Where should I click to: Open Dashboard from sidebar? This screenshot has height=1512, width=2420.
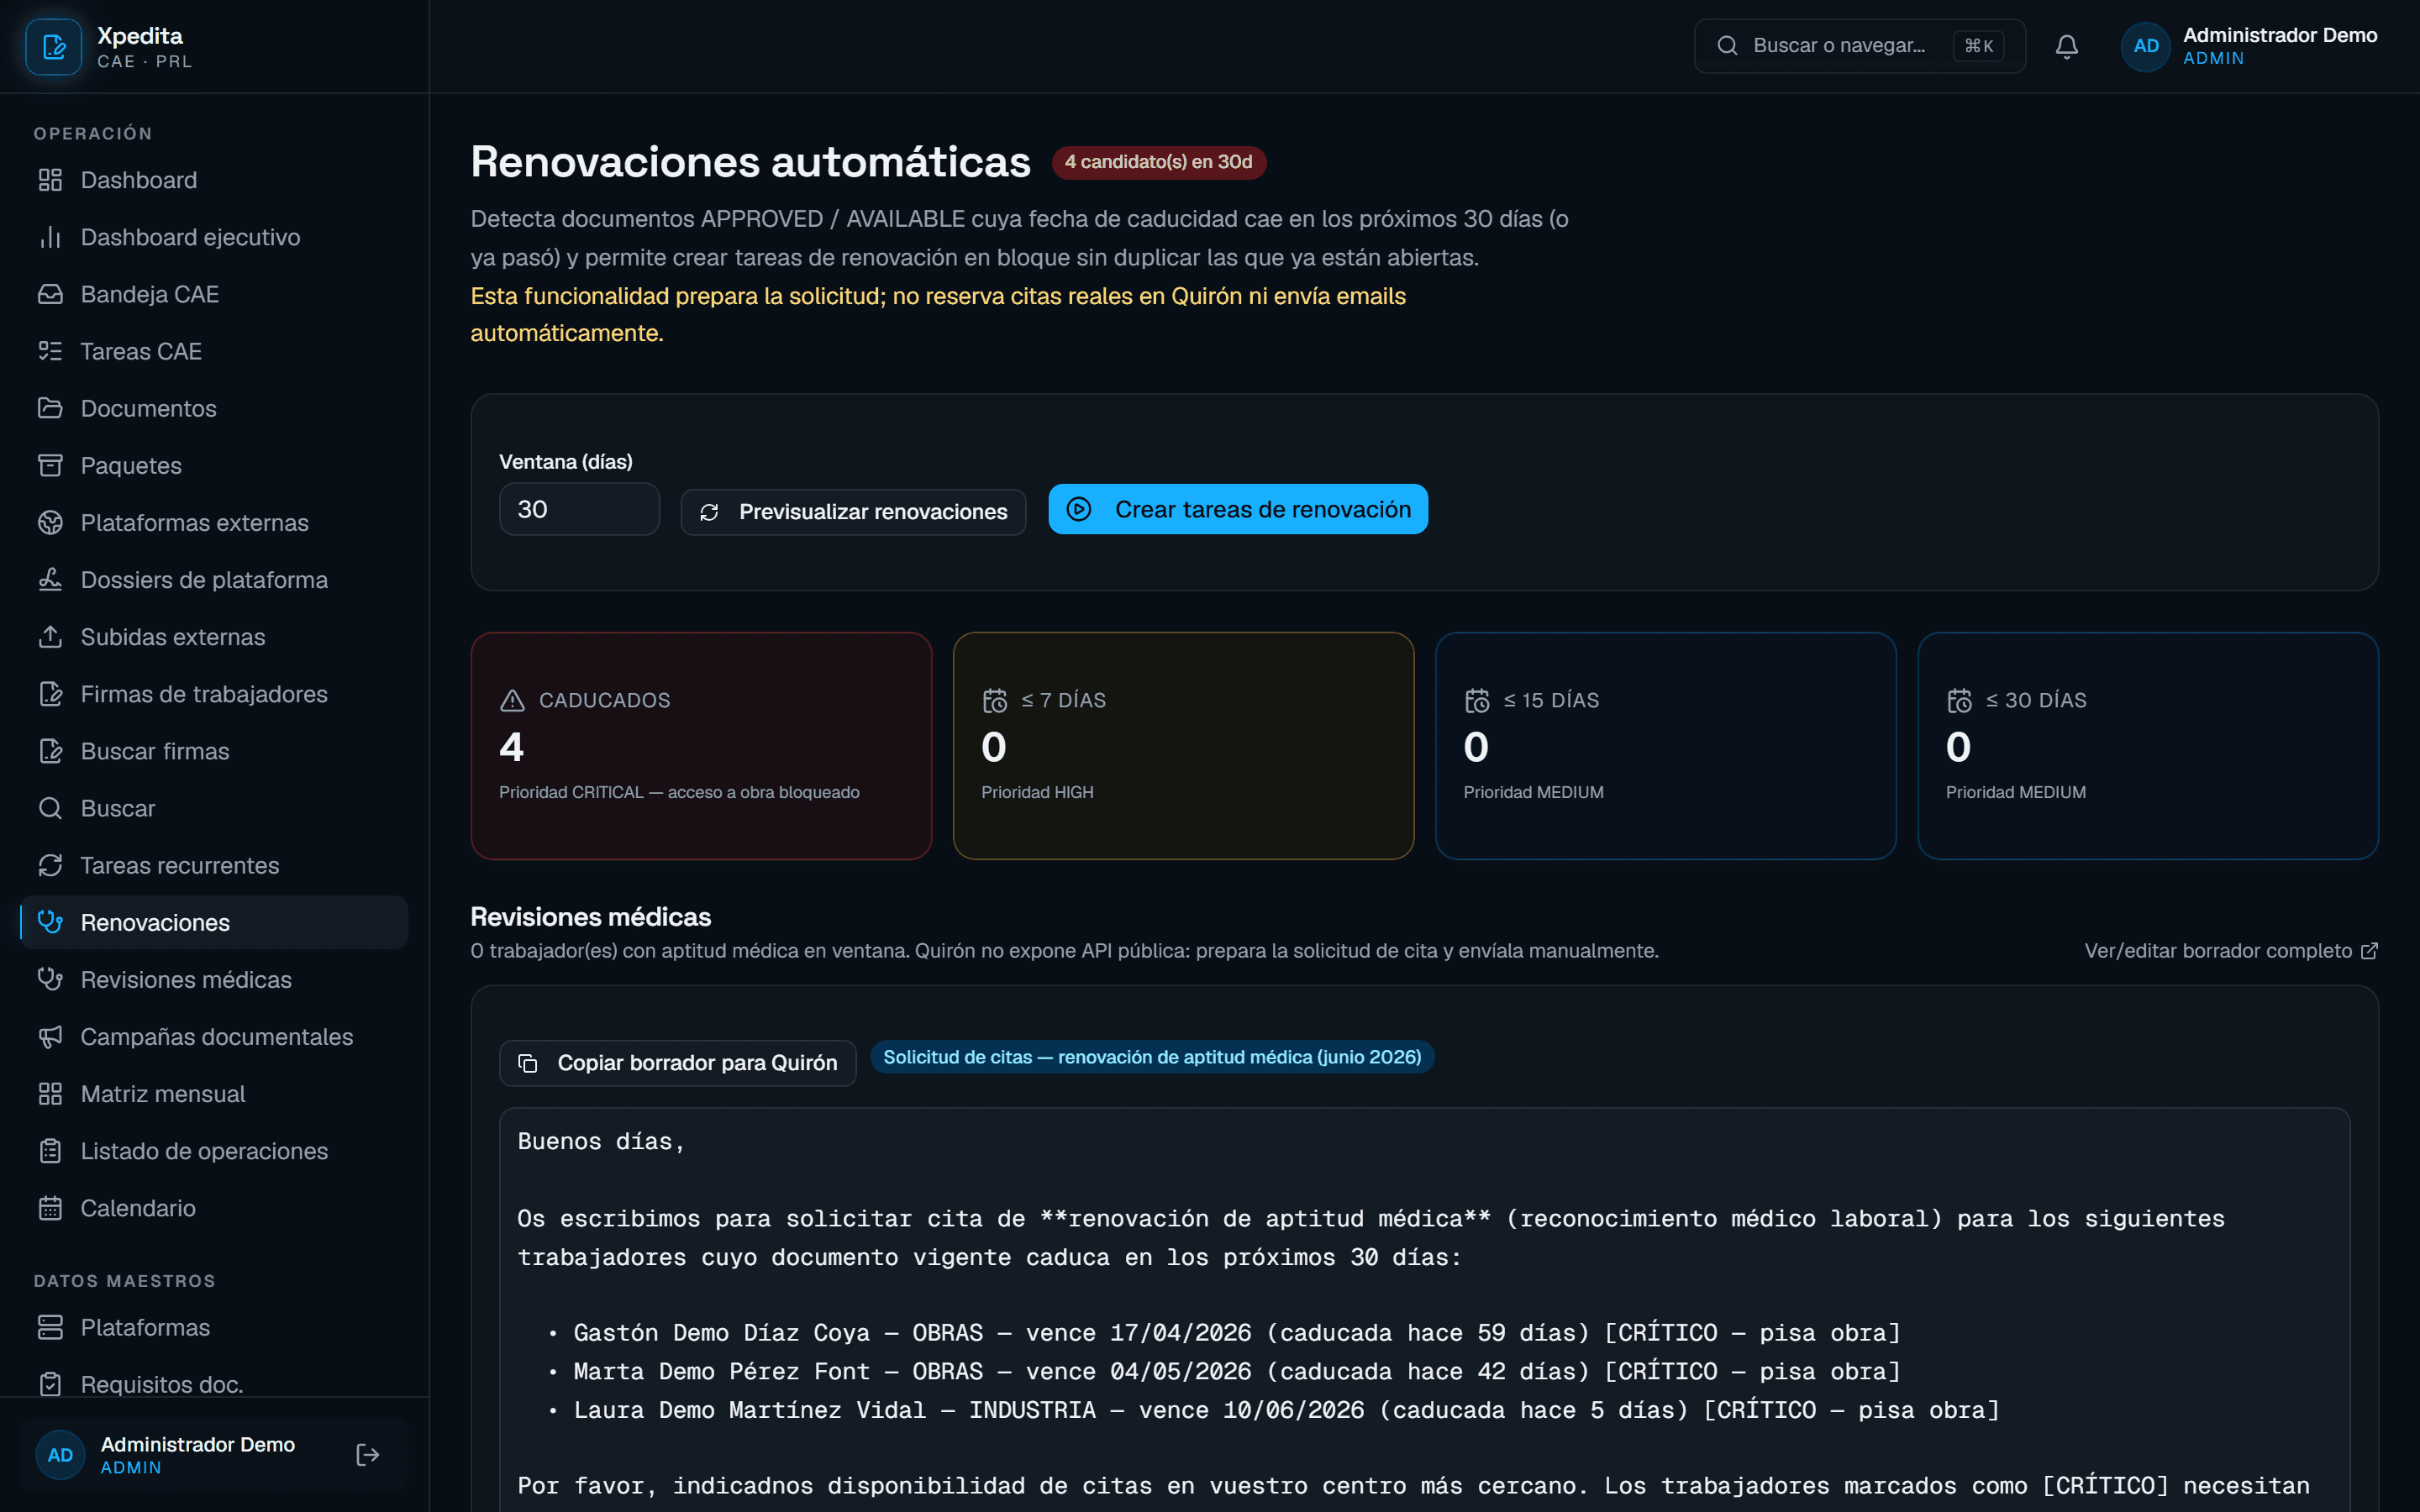pyautogui.click(x=214, y=180)
